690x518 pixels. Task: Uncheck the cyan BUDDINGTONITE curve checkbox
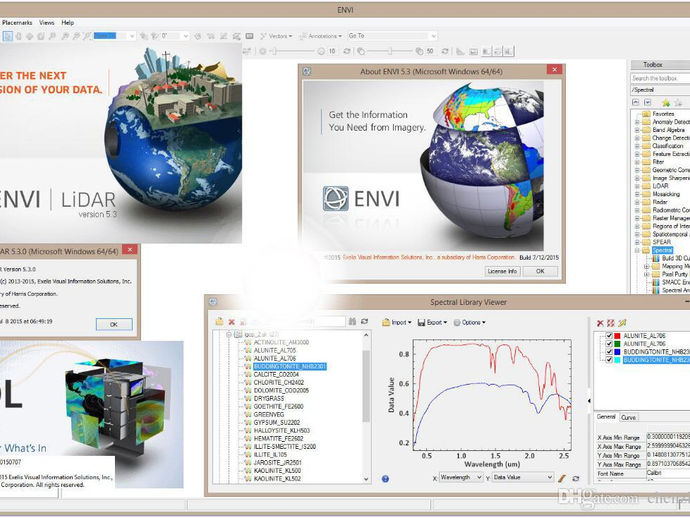point(609,360)
